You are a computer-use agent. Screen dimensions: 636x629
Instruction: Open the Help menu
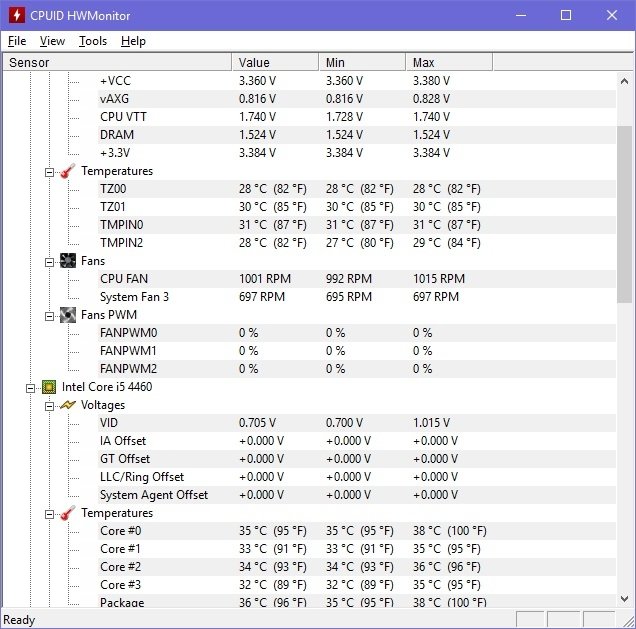133,41
